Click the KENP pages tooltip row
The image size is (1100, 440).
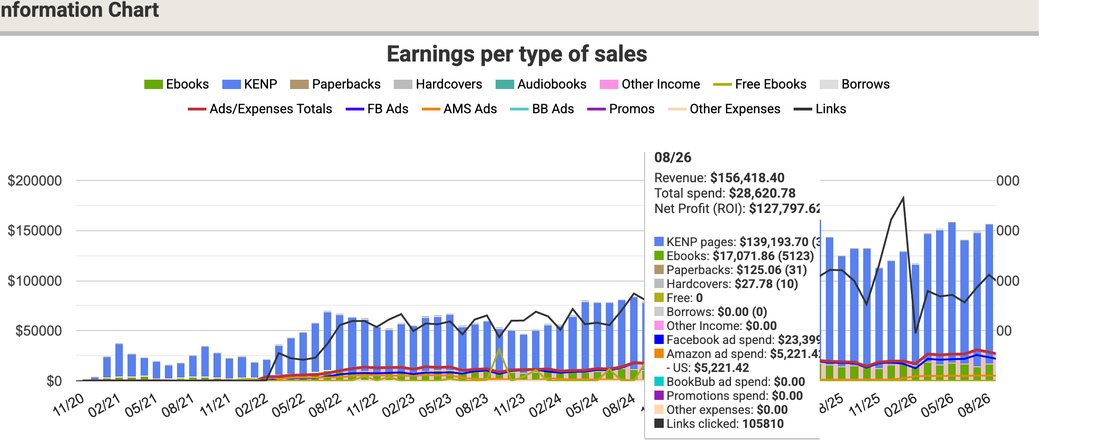[737, 241]
